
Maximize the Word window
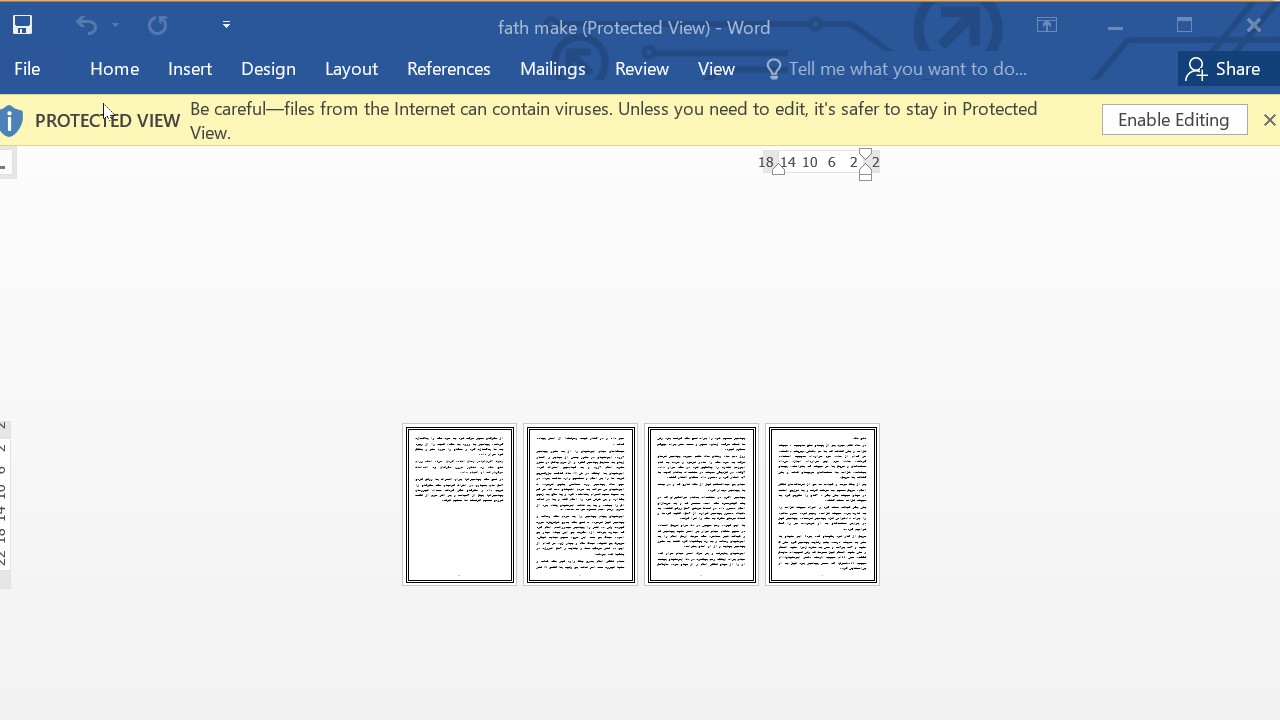pyautogui.click(x=1184, y=26)
